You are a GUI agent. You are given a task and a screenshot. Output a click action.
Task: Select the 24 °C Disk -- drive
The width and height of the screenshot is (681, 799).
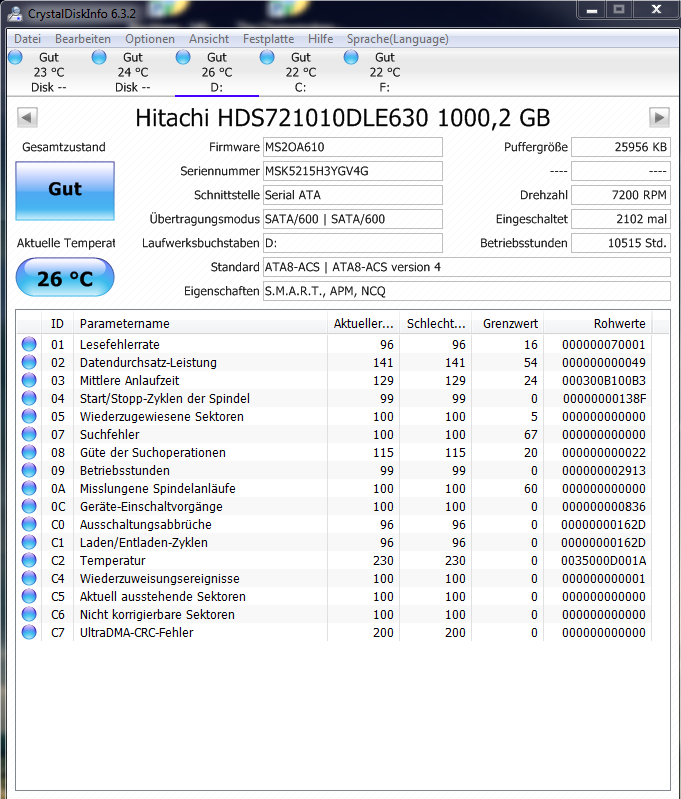pyautogui.click(x=133, y=72)
